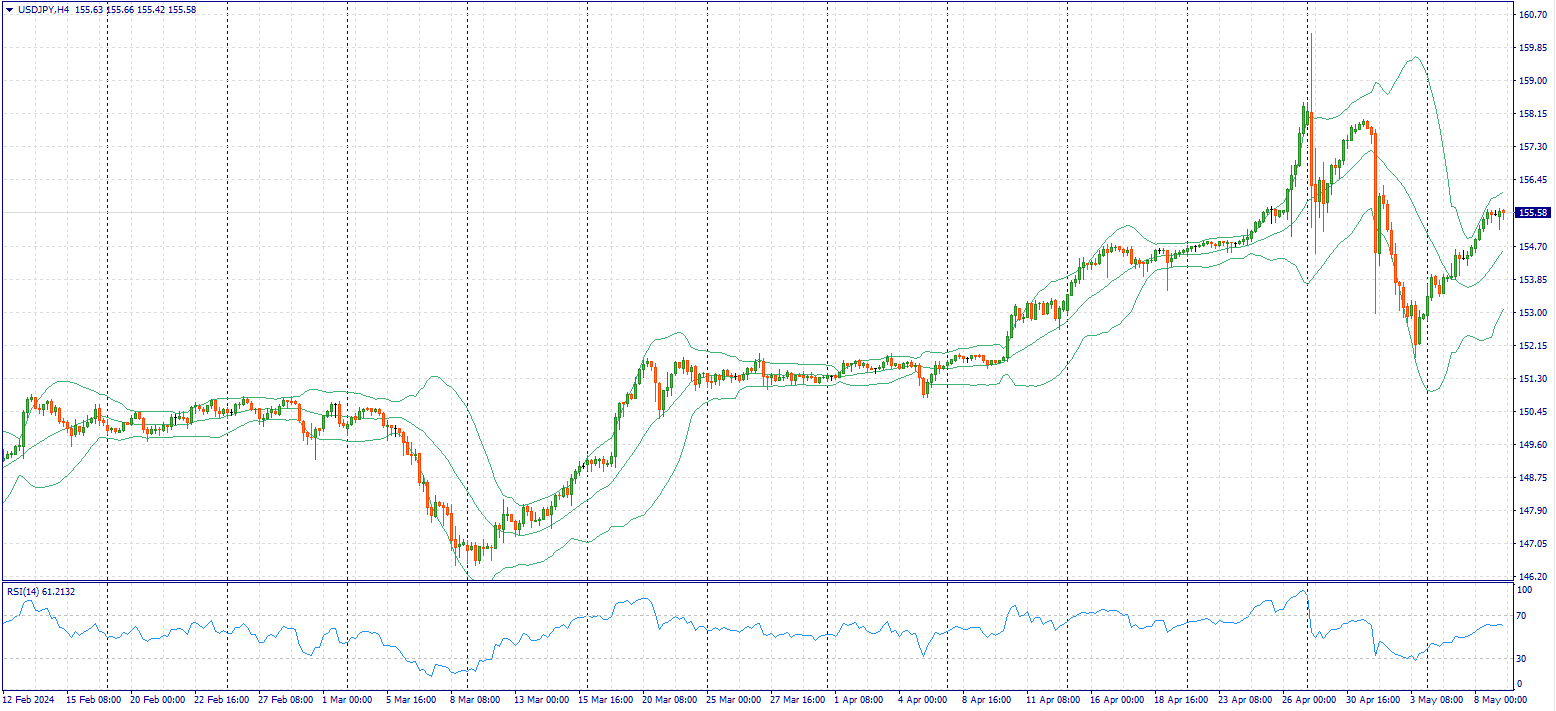Click the RSI 100 scale label
Image resolution: width=1556 pixels, height=711 pixels.
click(1526, 591)
